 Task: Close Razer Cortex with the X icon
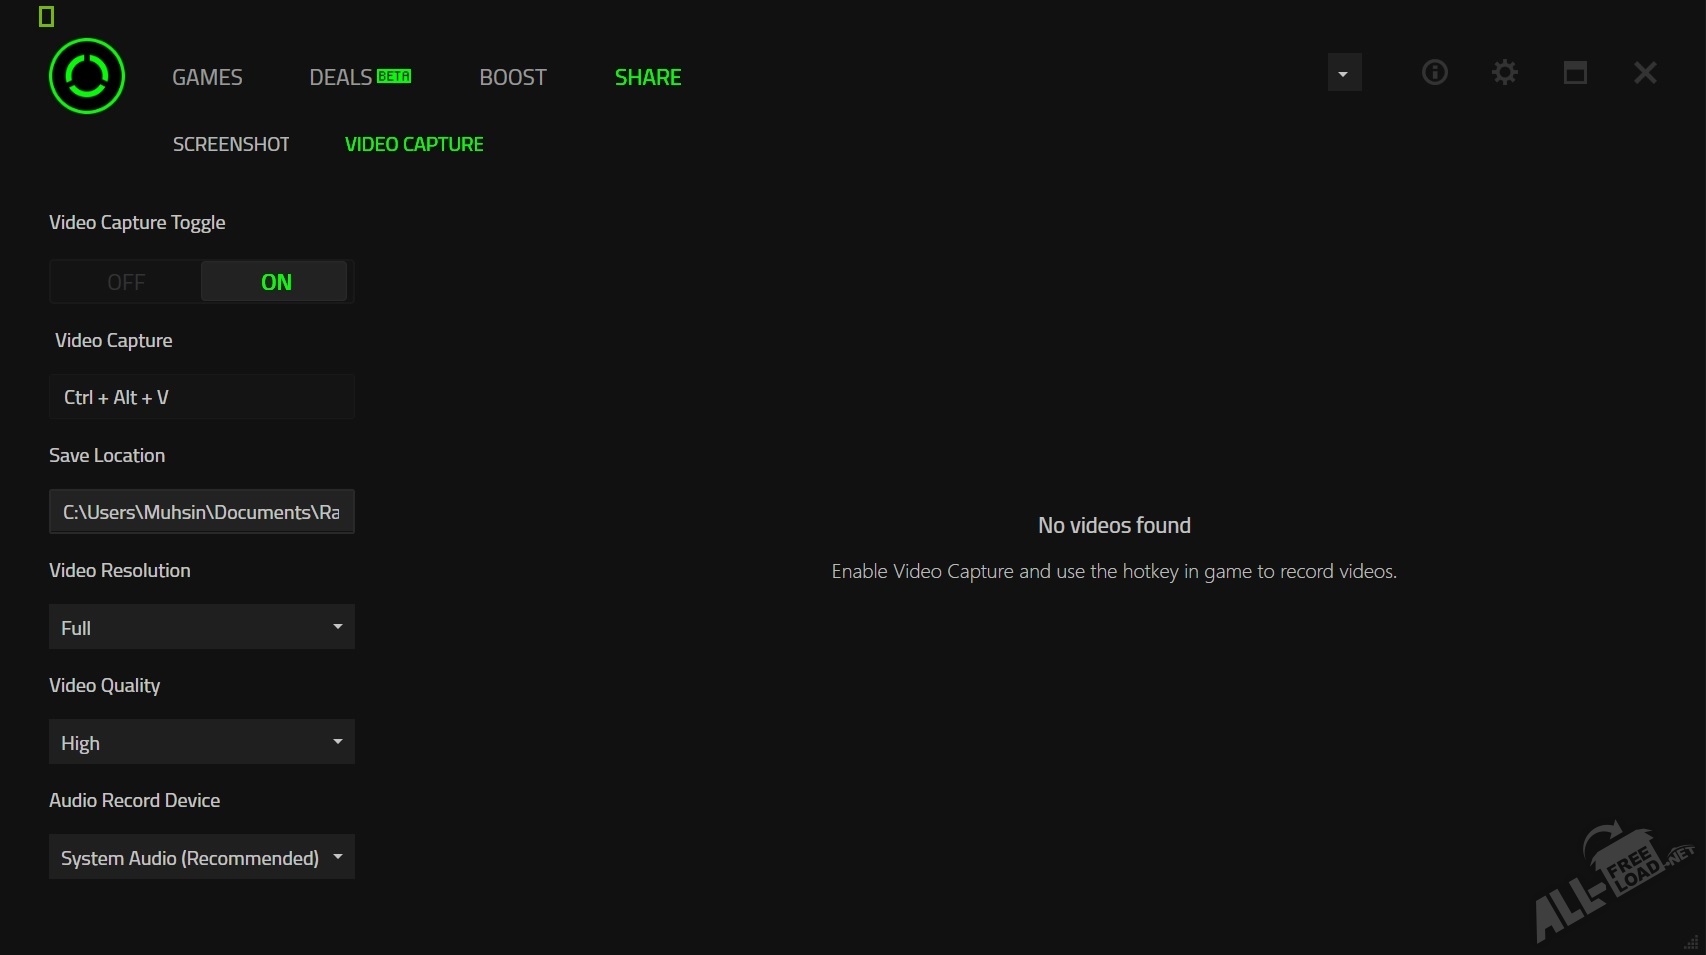click(1645, 72)
